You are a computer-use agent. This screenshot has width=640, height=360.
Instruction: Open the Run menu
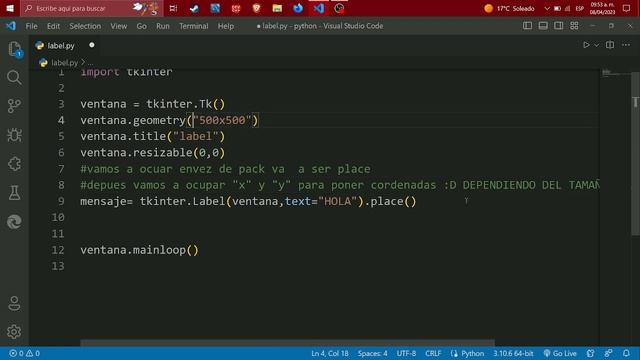pos(162,26)
